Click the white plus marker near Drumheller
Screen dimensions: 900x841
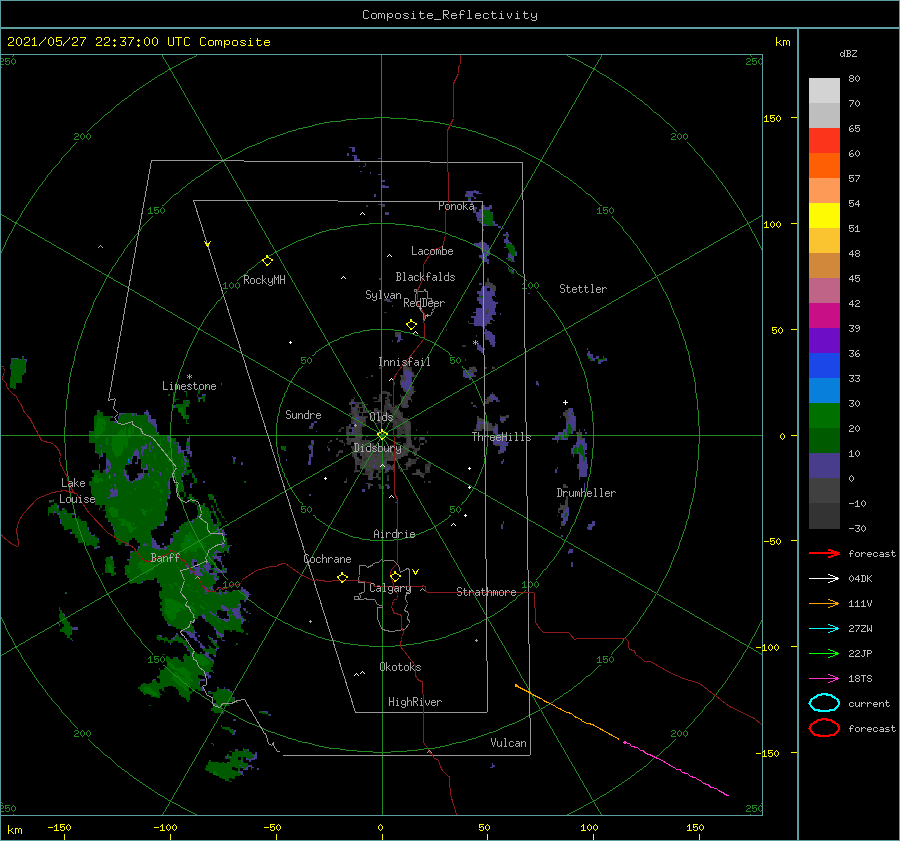pyautogui.click(x=565, y=402)
